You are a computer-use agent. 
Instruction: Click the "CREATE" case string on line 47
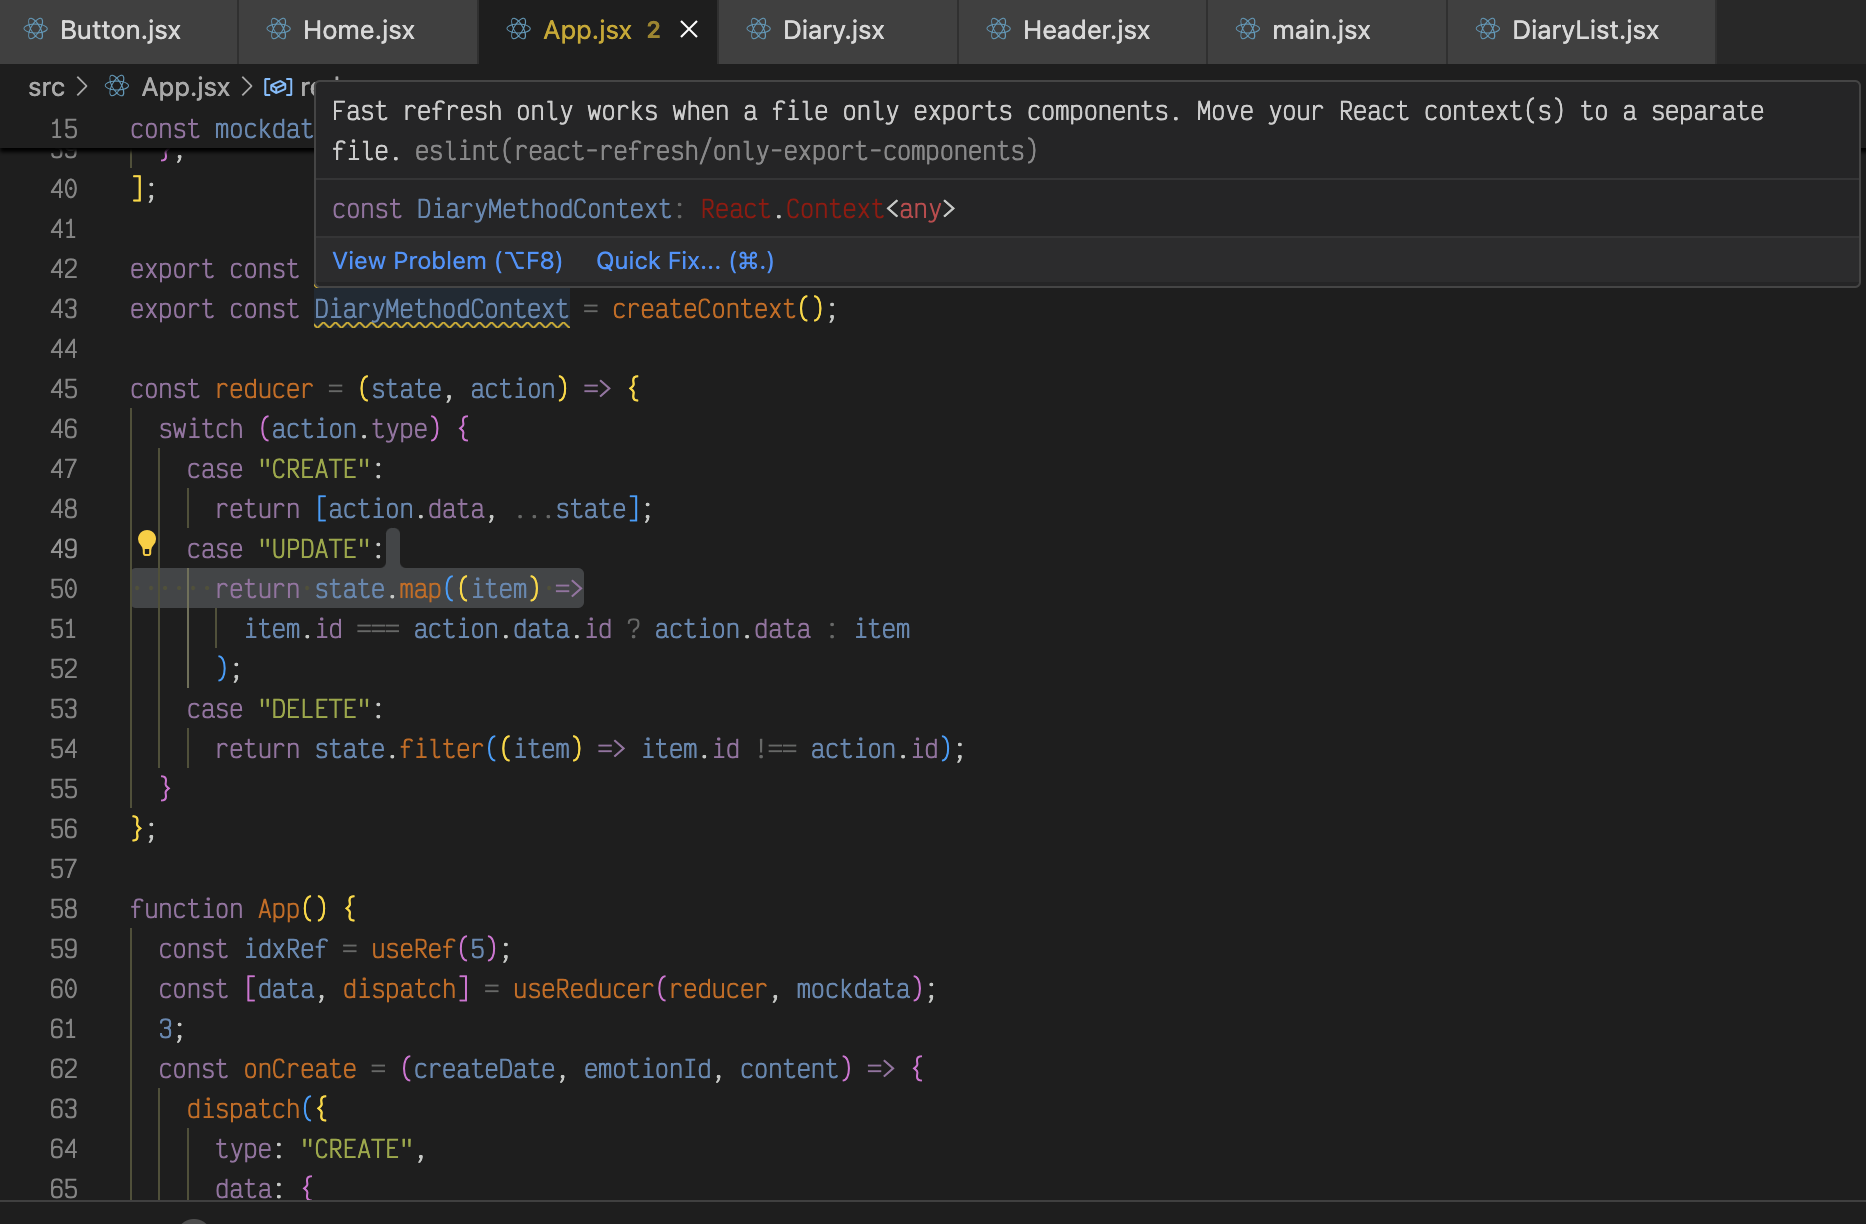click(x=314, y=469)
